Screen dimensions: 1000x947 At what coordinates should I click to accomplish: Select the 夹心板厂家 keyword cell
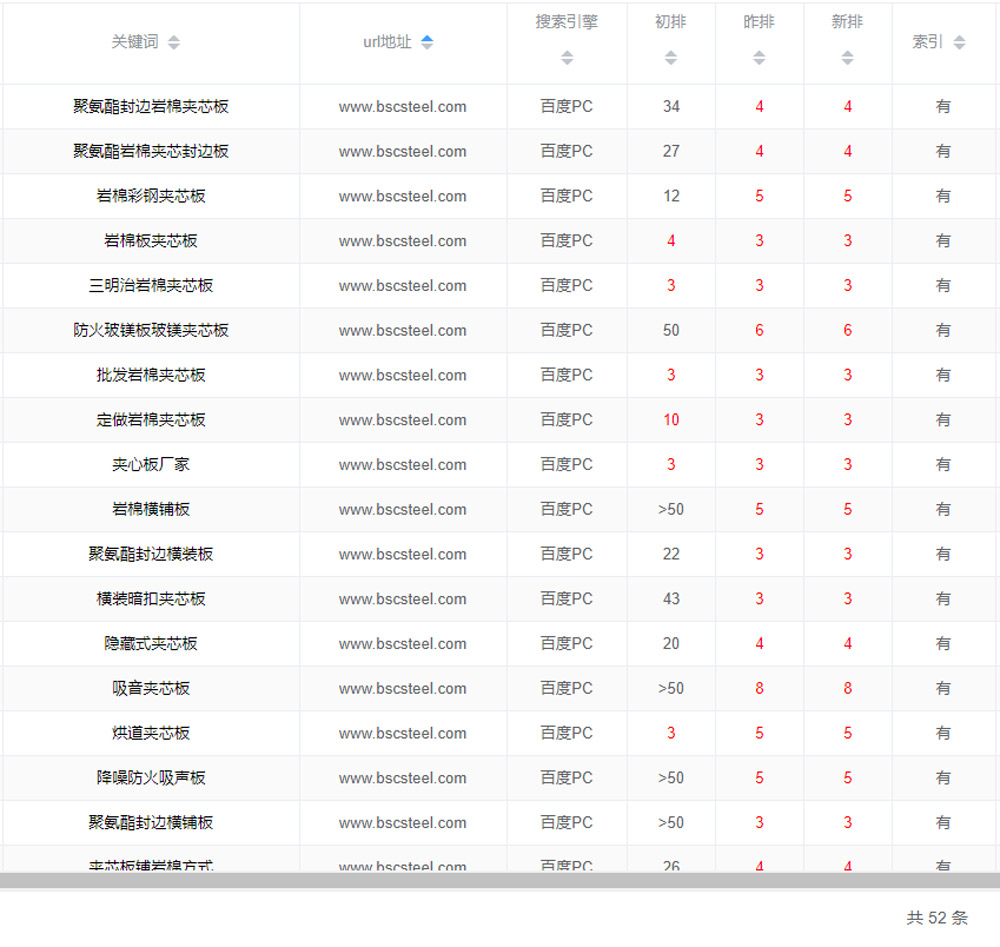tap(151, 464)
